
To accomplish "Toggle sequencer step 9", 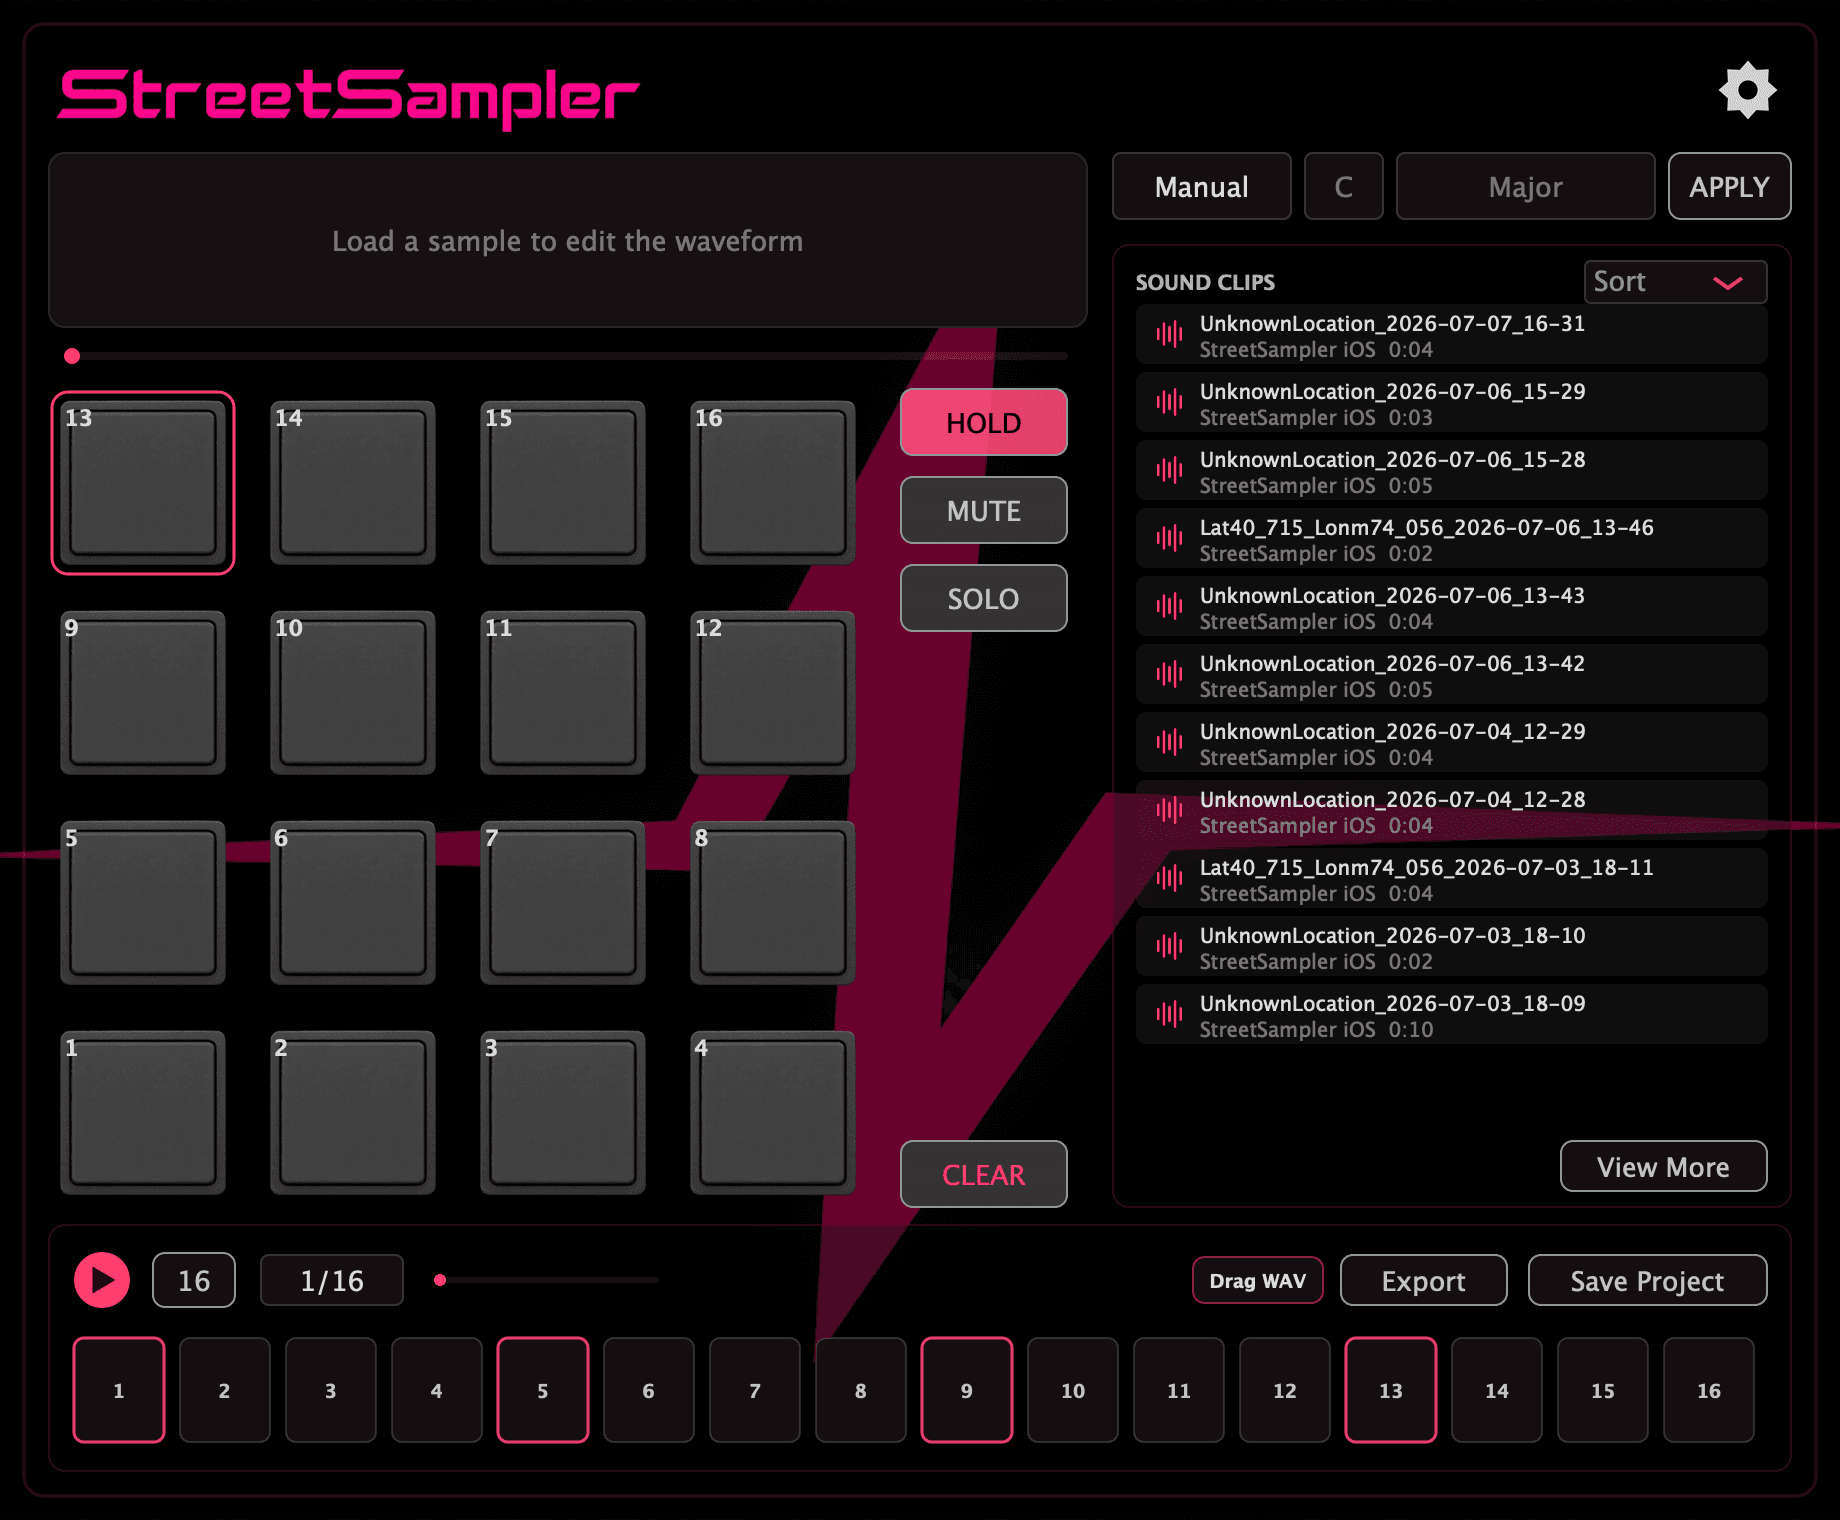I will (967, 1390).
